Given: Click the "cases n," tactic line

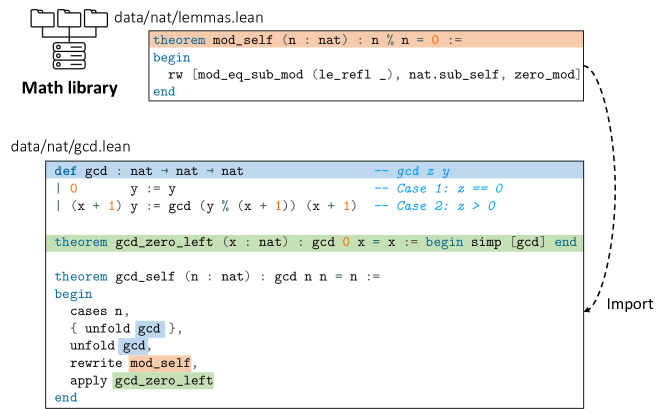Looking at the screenshot, I should click(x=100, y=312).
